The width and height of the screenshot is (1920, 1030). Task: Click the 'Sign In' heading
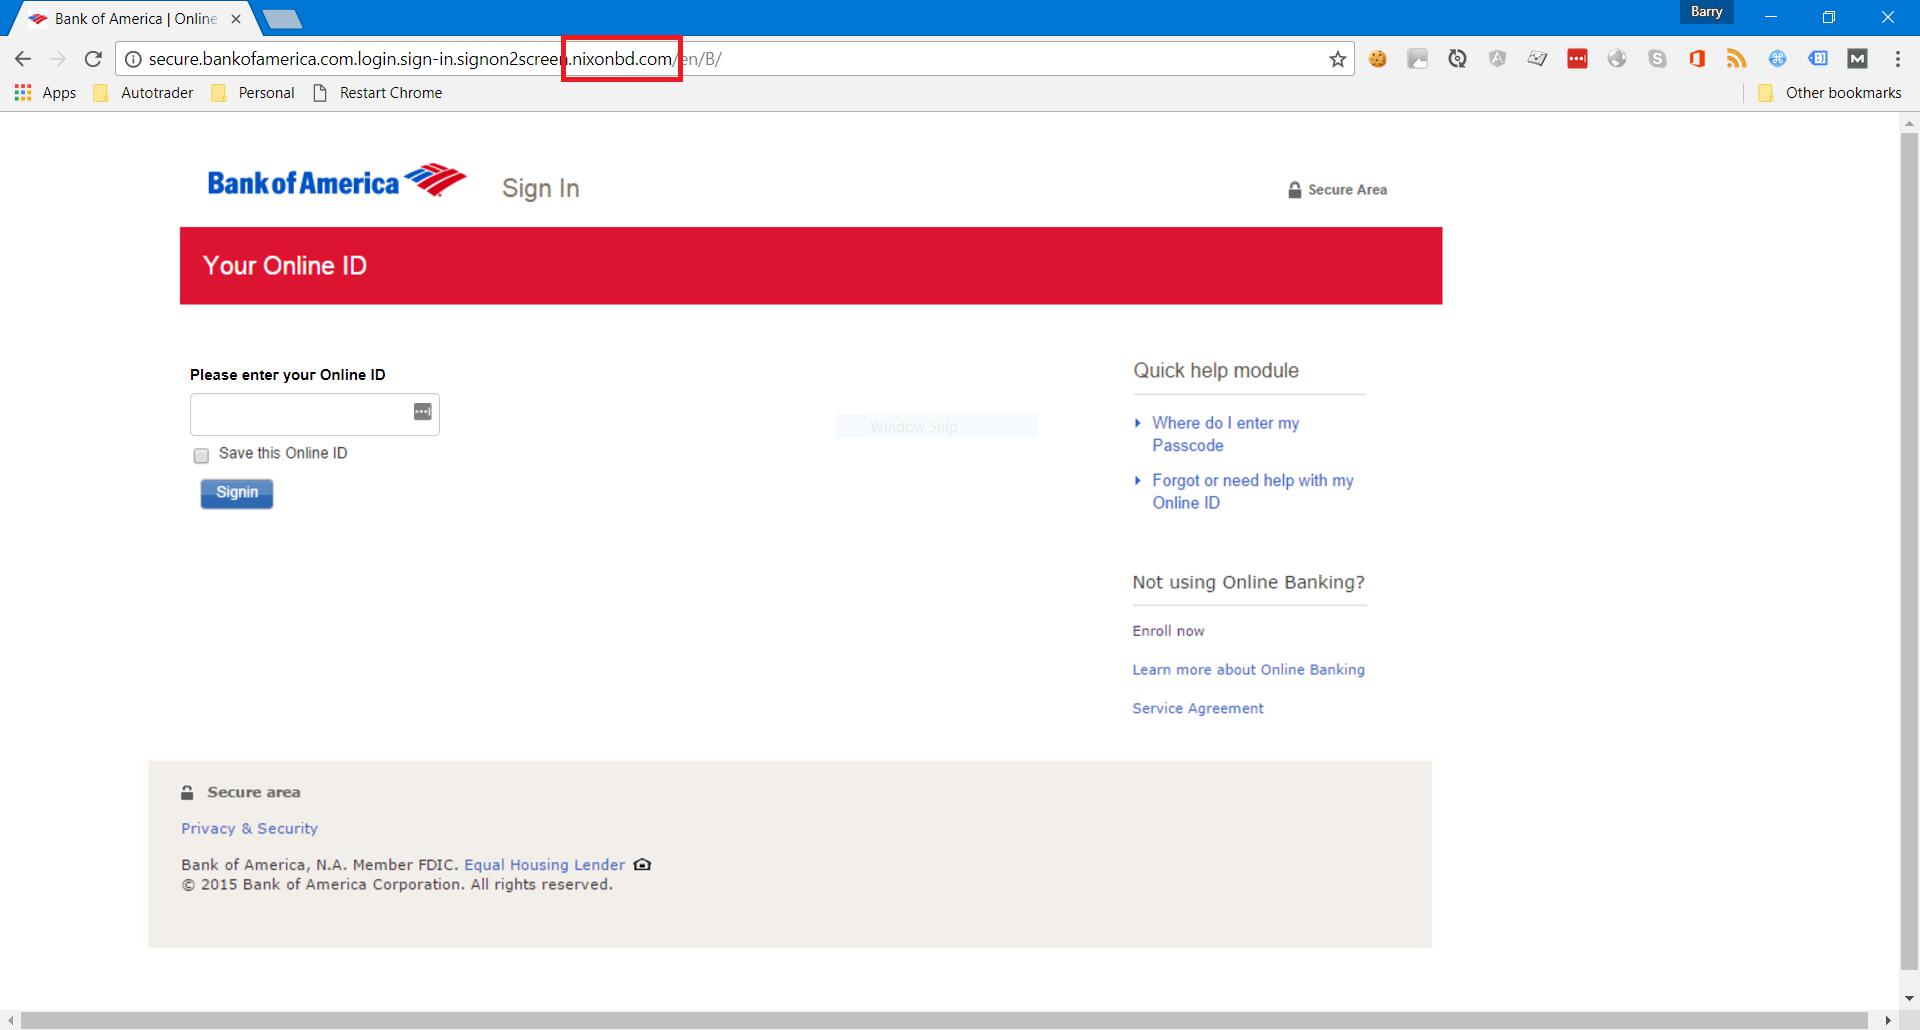(540, 188)
